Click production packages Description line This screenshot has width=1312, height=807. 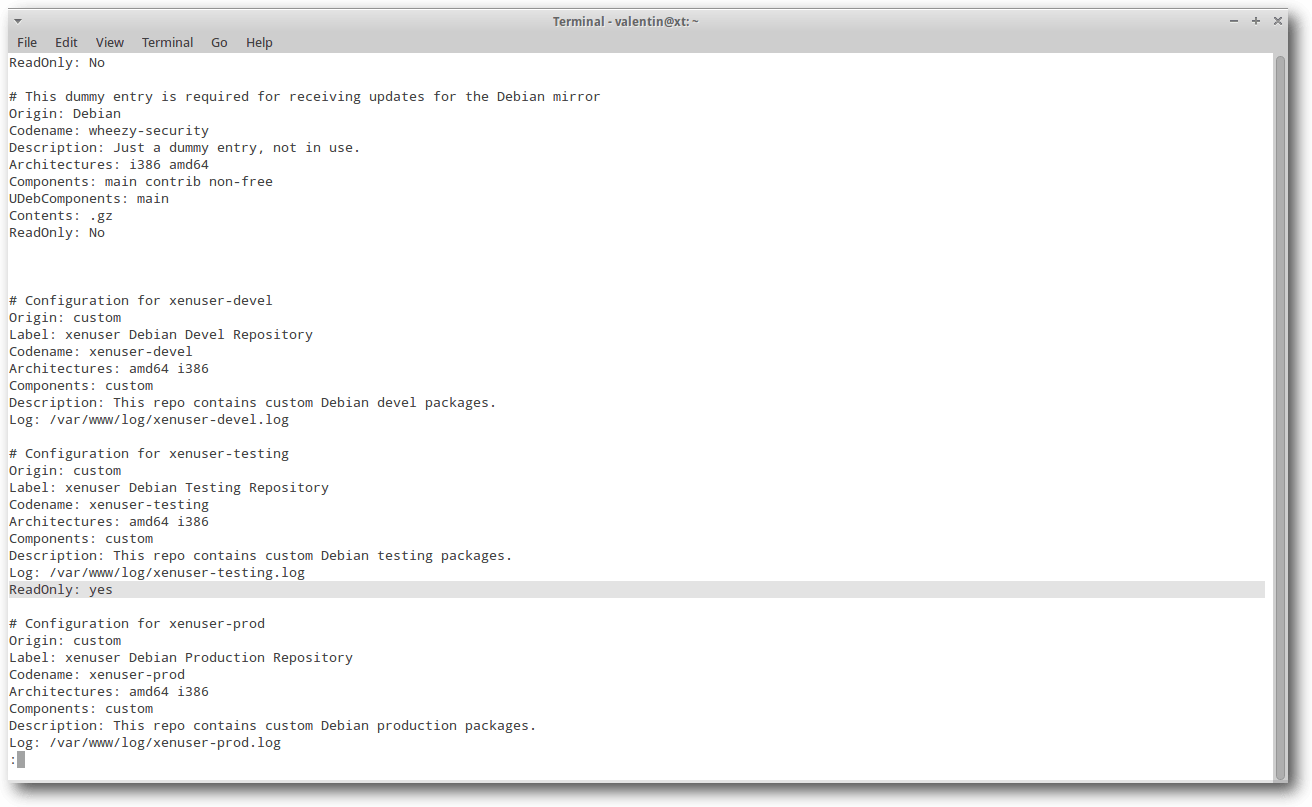[x=273, y=725]
